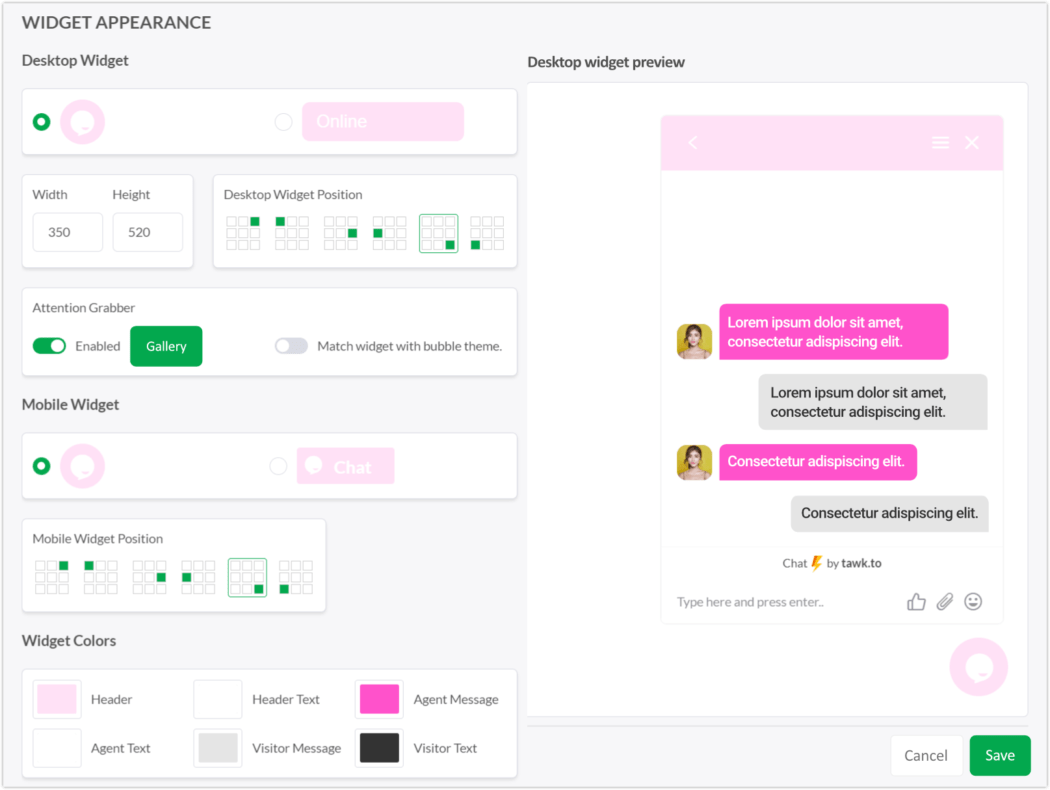Viewport: 1050px width, 790px height.
Task: Click the first agent avatar in preview
Action: (694, 341)
